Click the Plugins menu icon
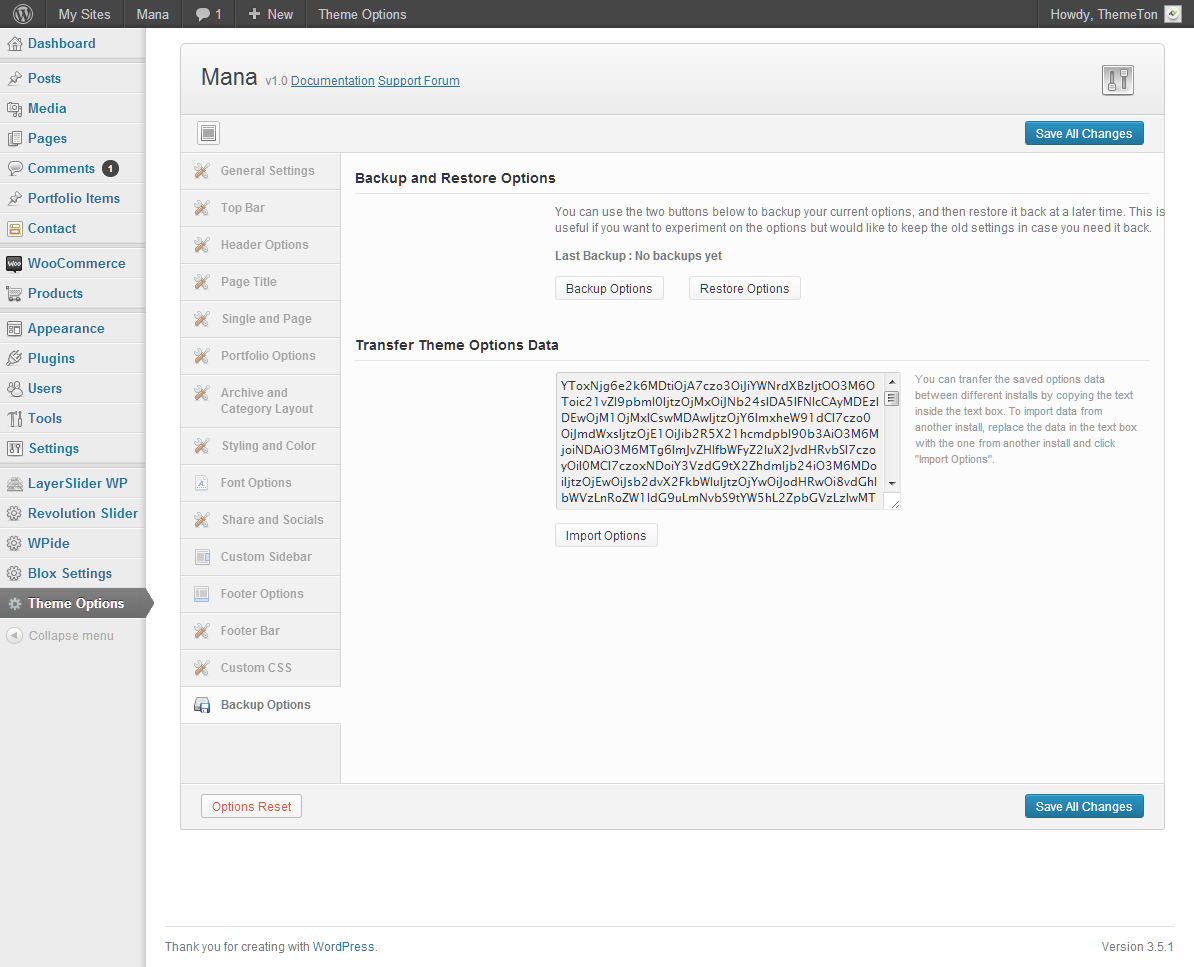This screenshot has height=967, width=1194. pyautogui.click(x=14, y=359)
